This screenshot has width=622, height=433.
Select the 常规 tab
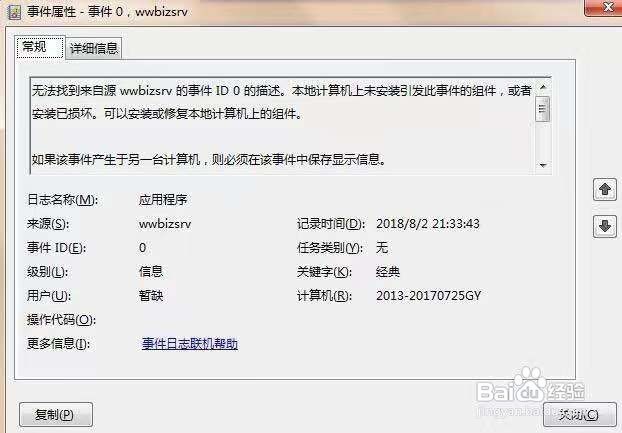click(40, 47)
